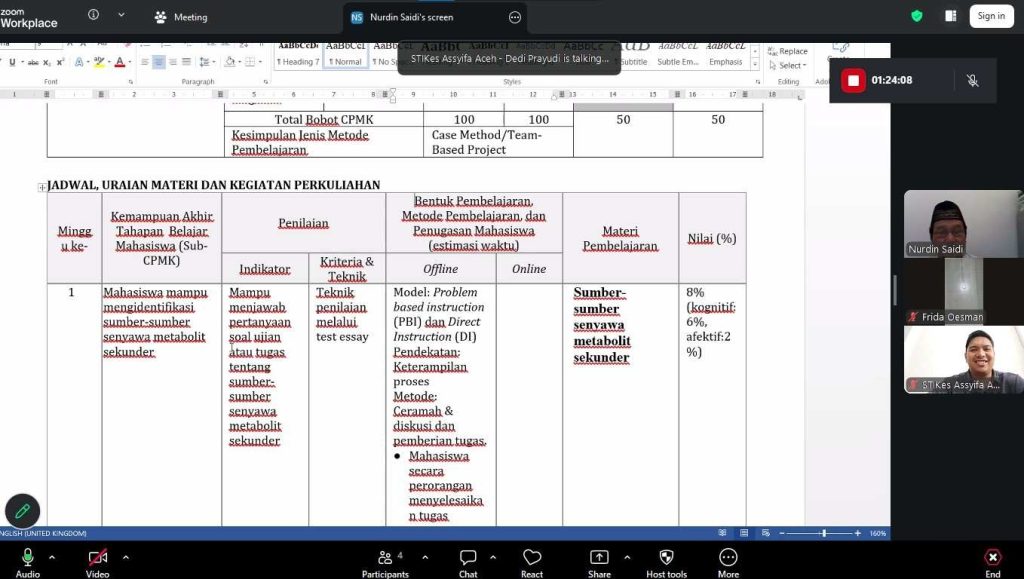Click the Sign in button
The width and height of the screenshot is (1024, 579).
(991, 16)
